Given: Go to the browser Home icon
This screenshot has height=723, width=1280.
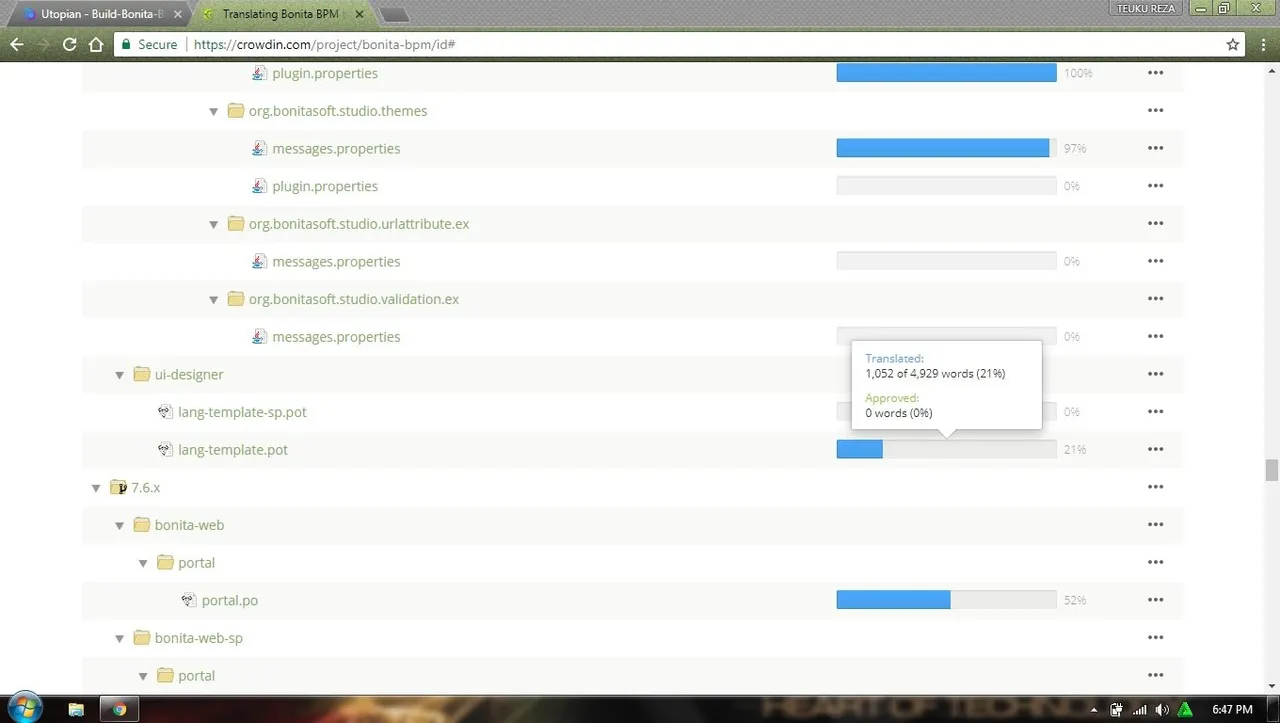Looking at the screenshot, I should (x=96, y=44).
